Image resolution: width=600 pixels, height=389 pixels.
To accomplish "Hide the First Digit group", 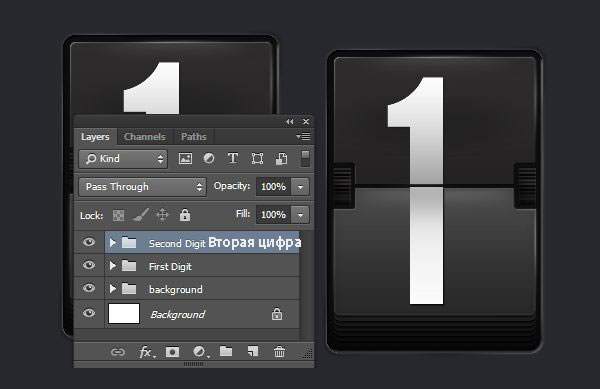I will 89,265.
